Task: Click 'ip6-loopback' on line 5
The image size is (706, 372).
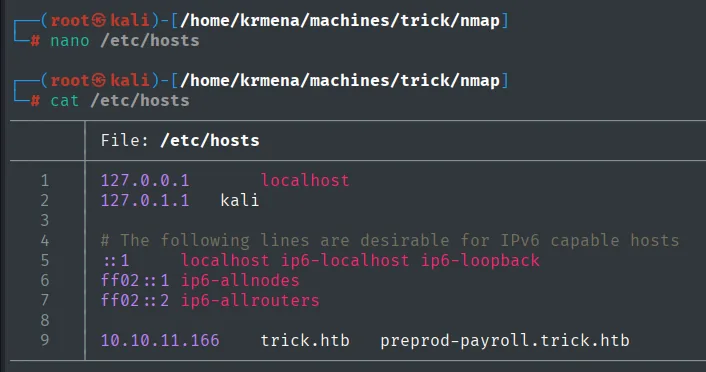Action: click(x=480, y=261)
